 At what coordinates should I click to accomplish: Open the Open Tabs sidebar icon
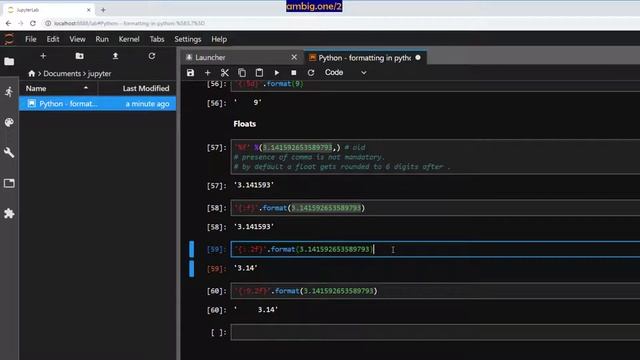(9, 183)
